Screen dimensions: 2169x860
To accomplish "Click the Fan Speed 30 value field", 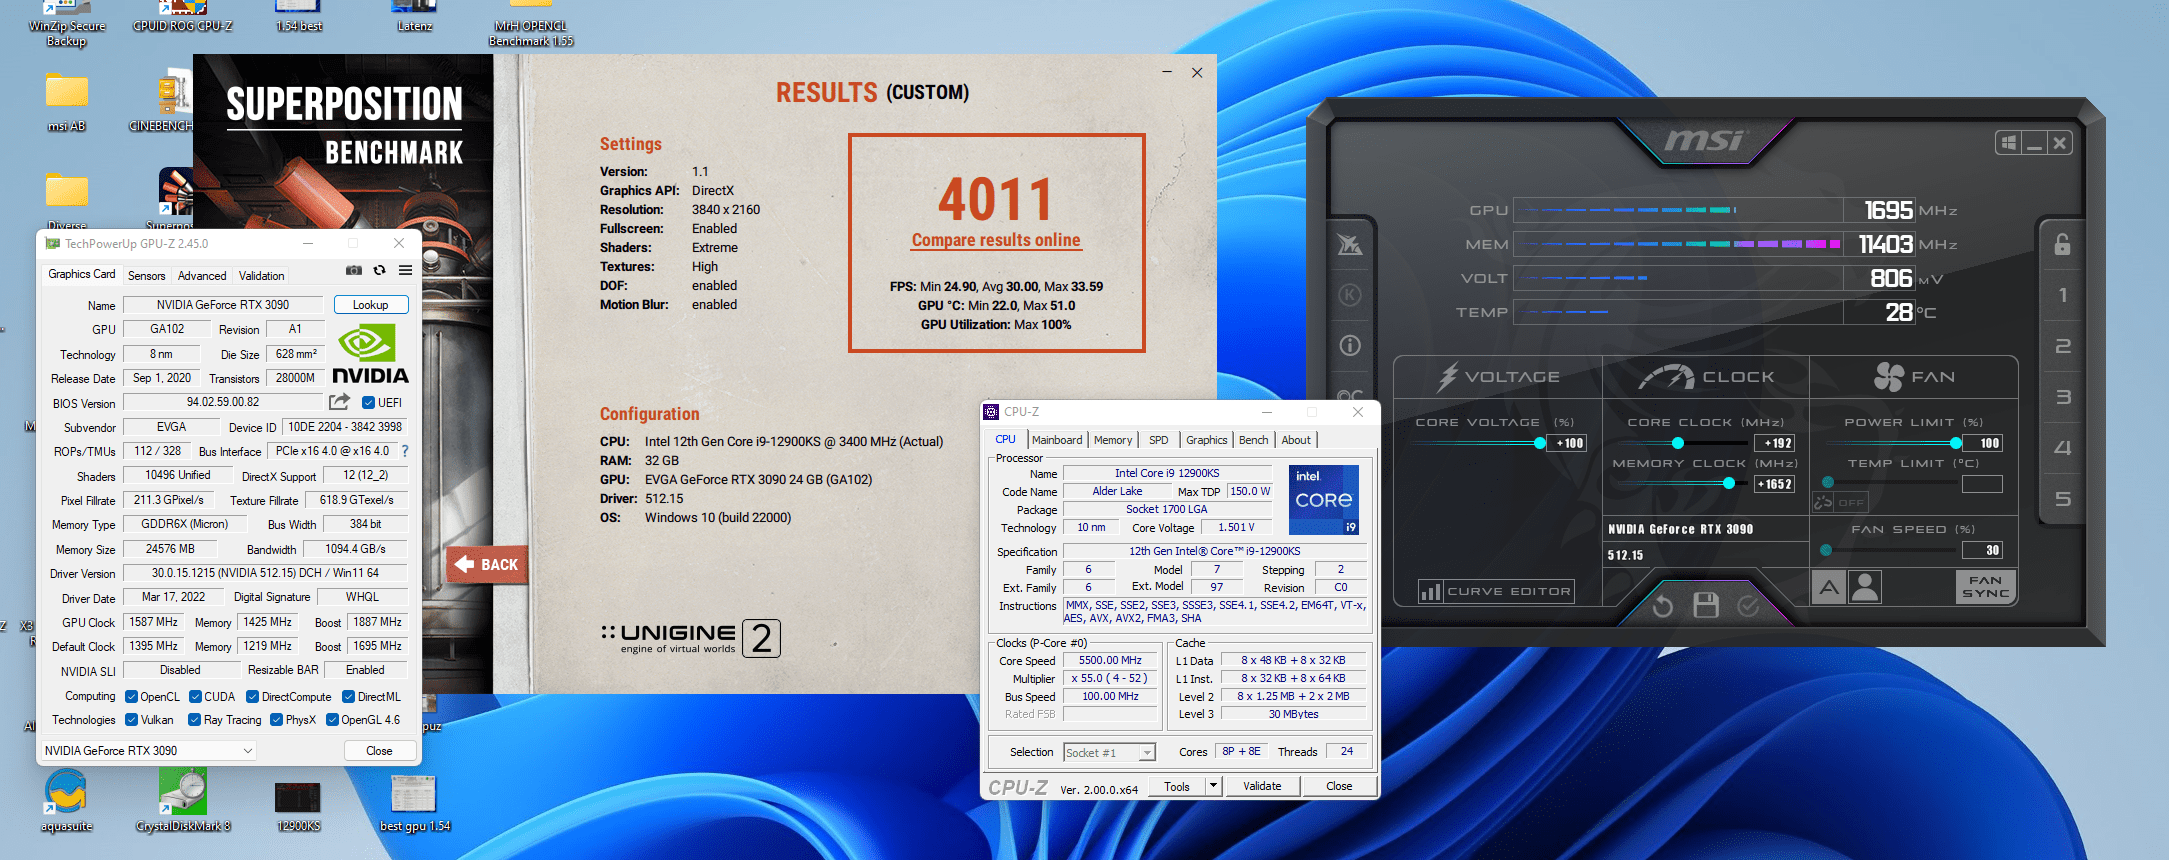I will [1982, 550].
